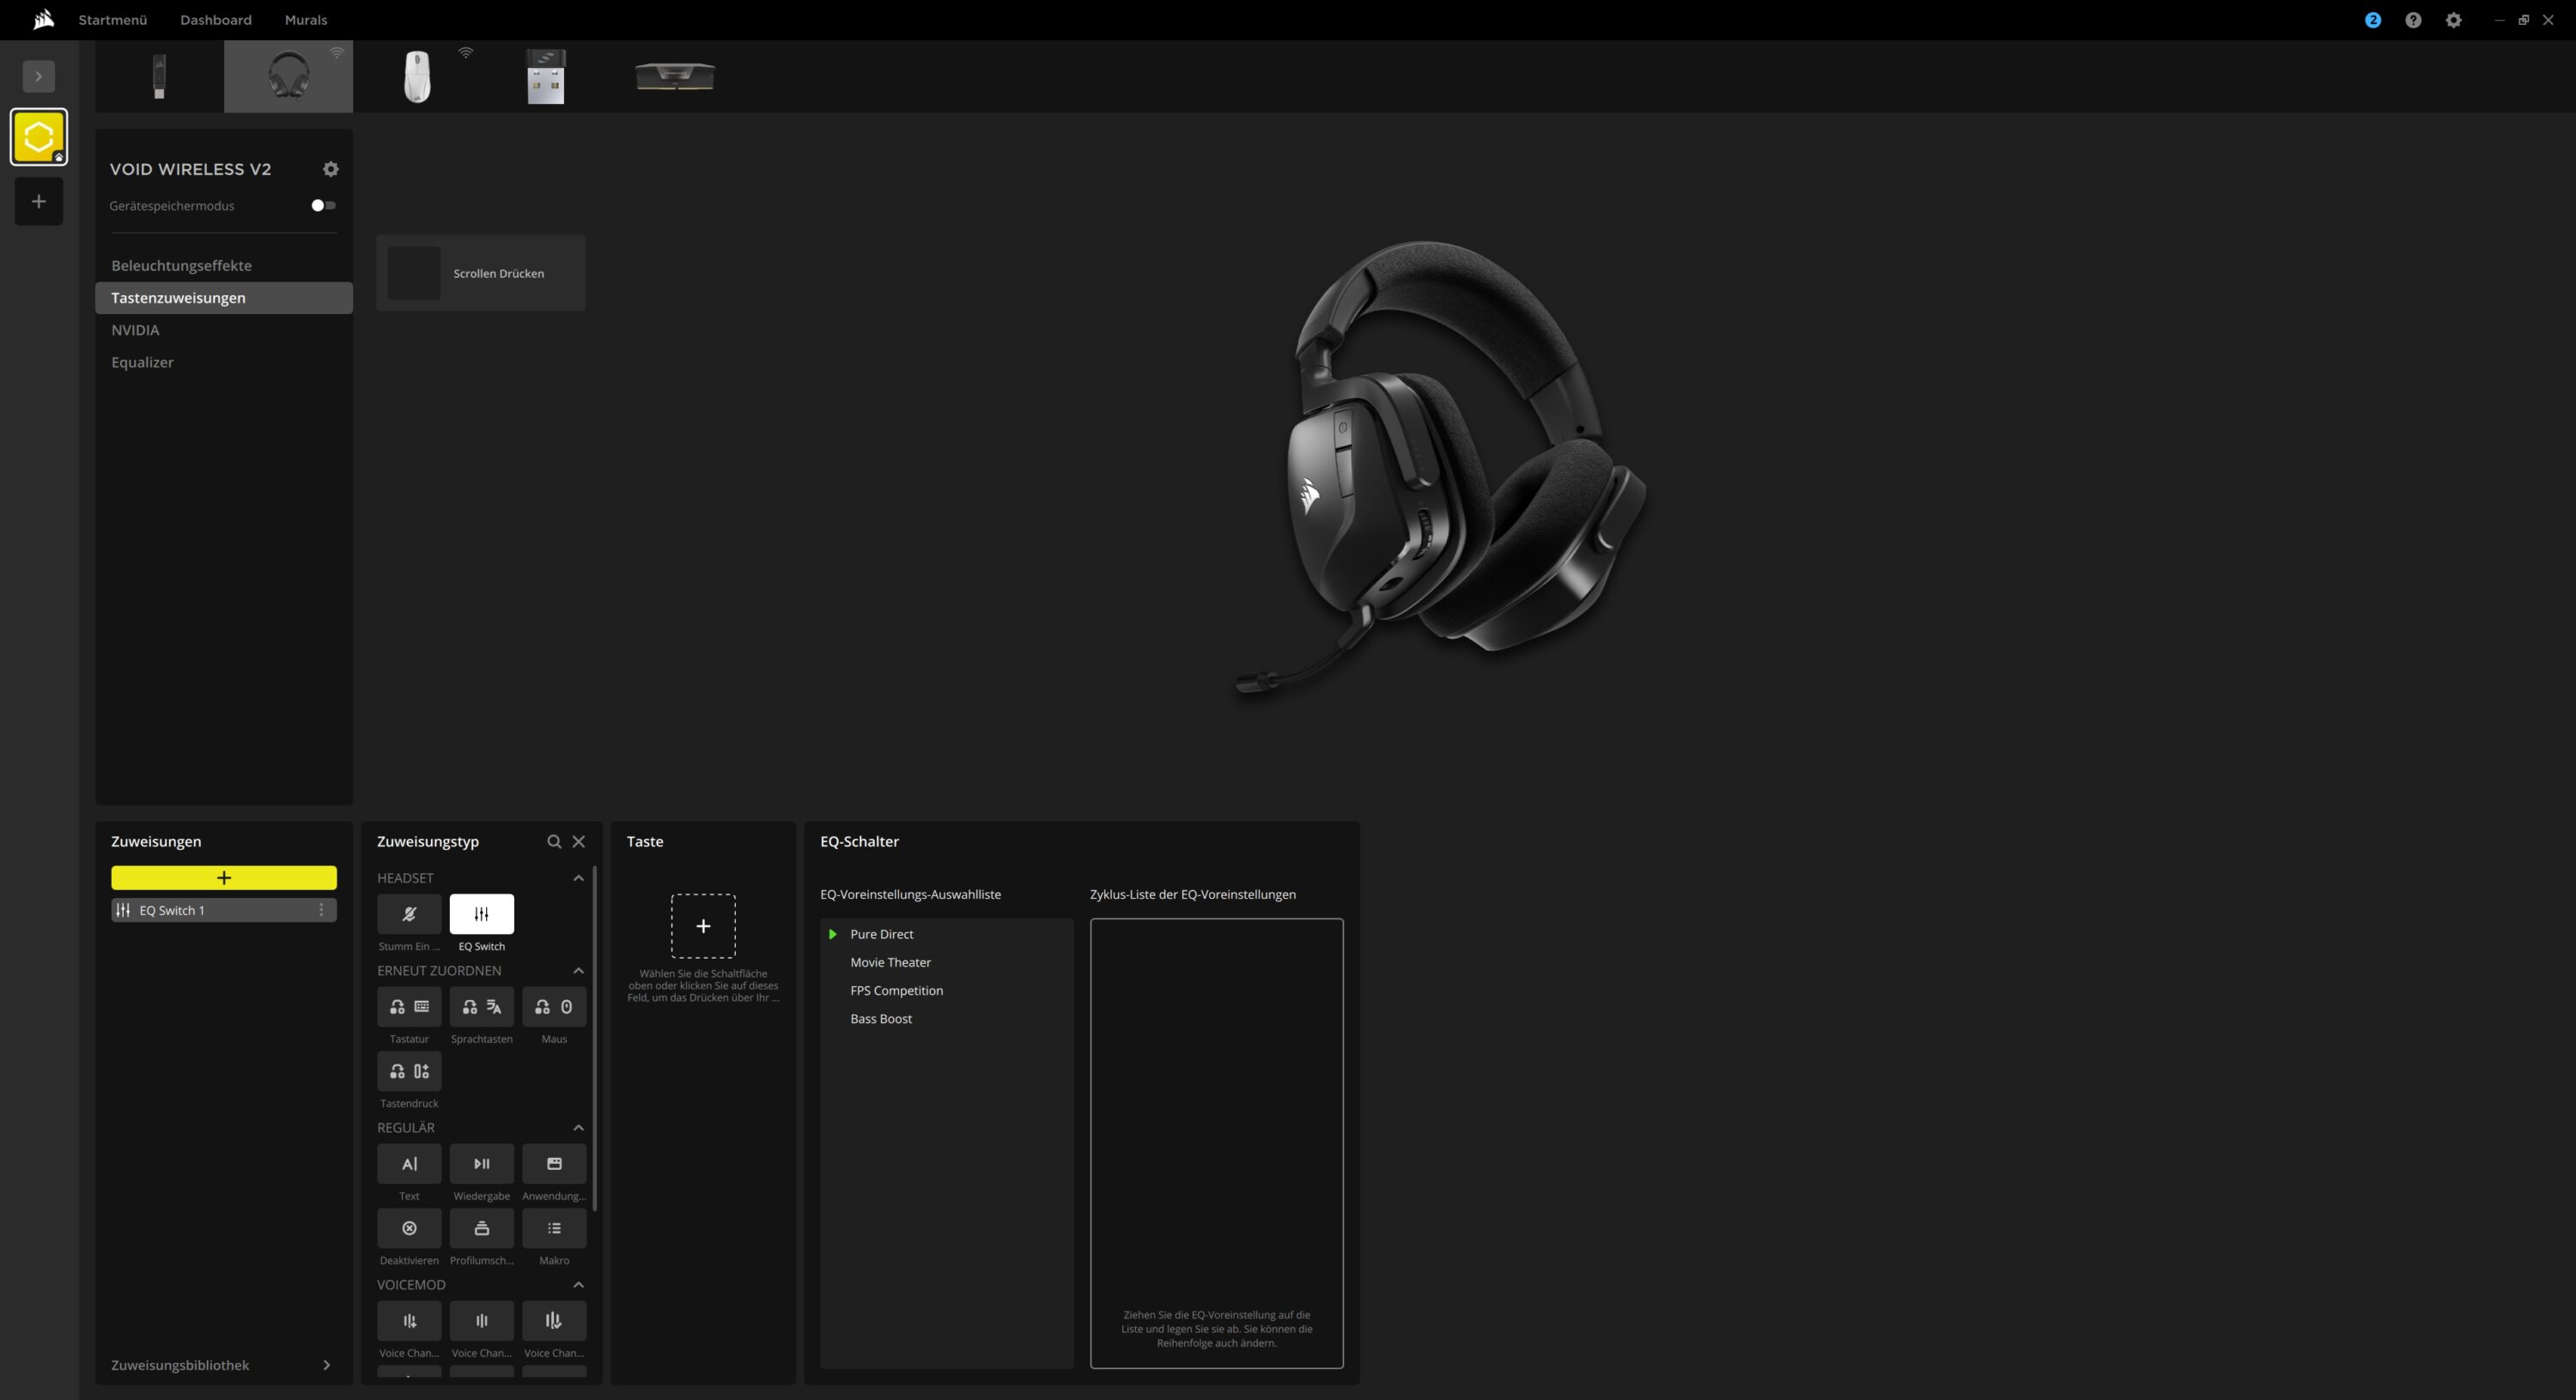Select the Tastatur remap icon
Viewport: 2576px width, 1400px height.
click(x=409, y=1007)
